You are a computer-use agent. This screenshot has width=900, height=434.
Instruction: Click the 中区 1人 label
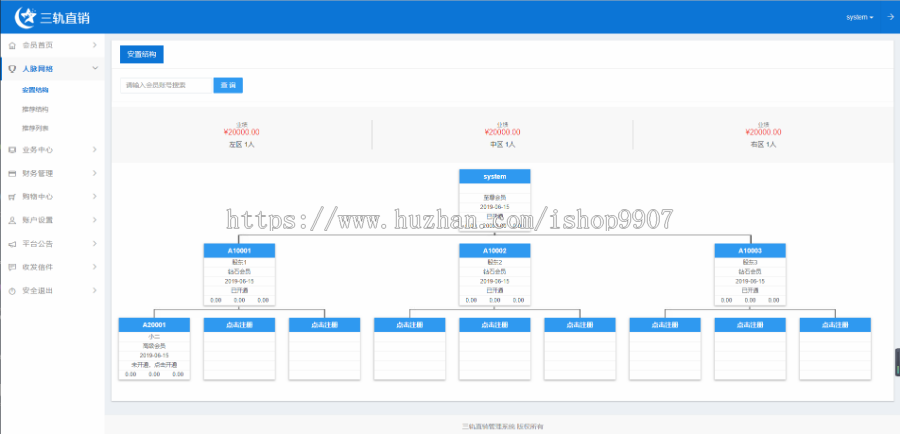tap(502, 145)
